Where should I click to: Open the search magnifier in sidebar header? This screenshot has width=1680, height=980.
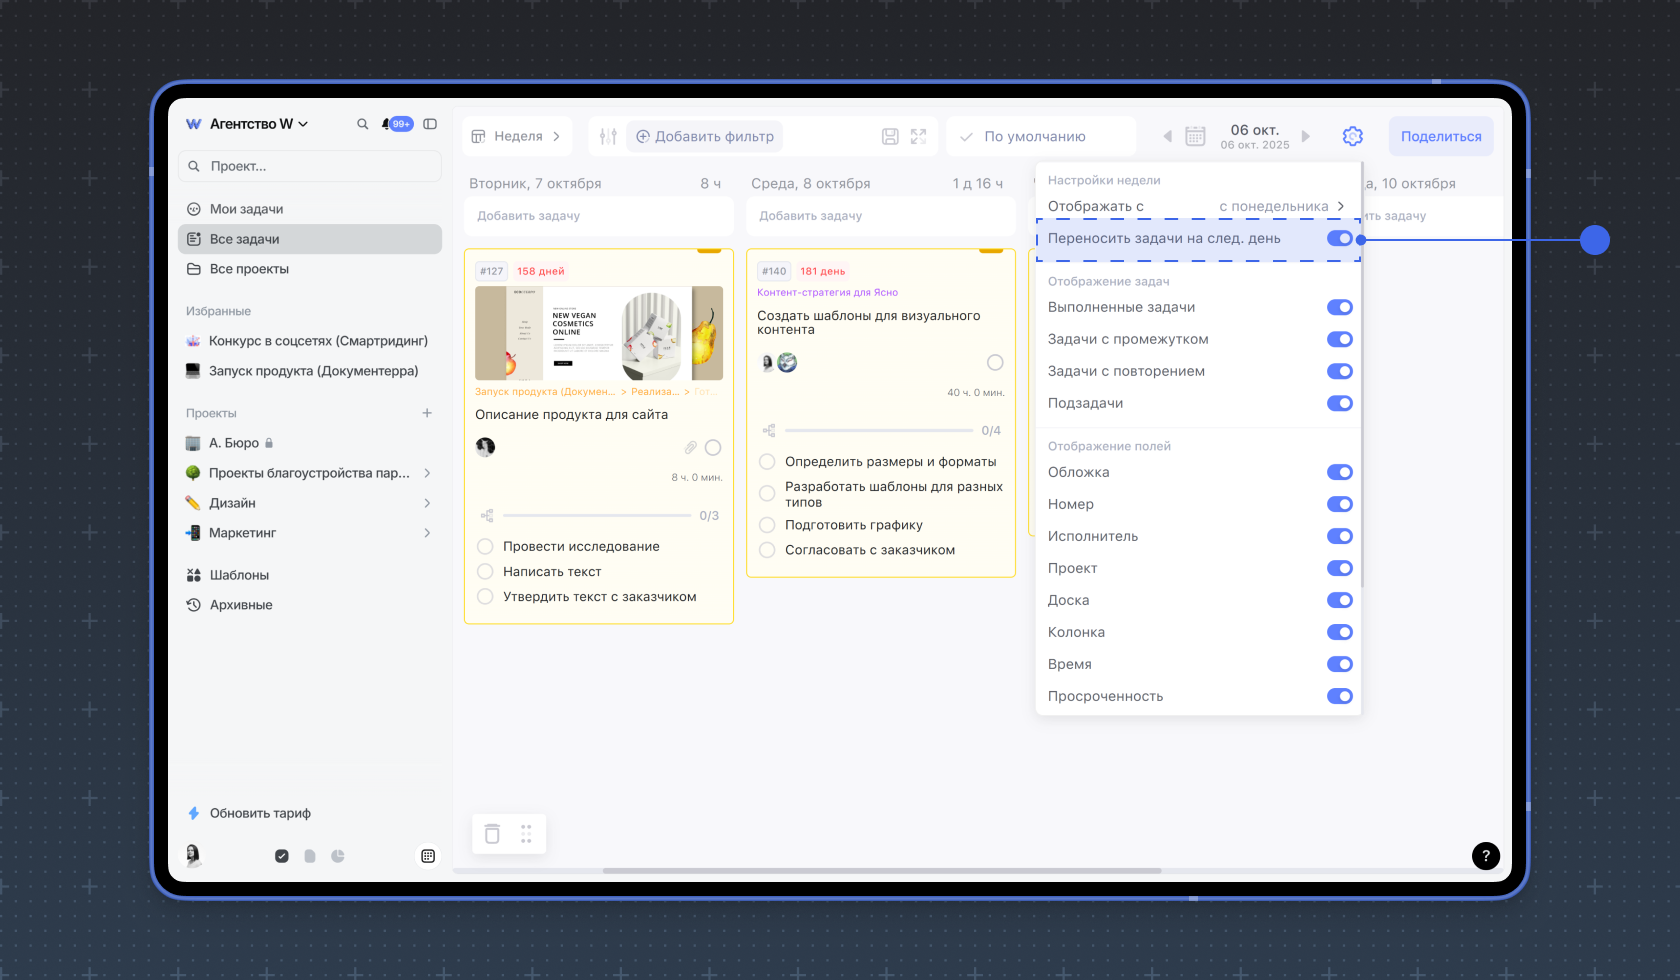362,124
